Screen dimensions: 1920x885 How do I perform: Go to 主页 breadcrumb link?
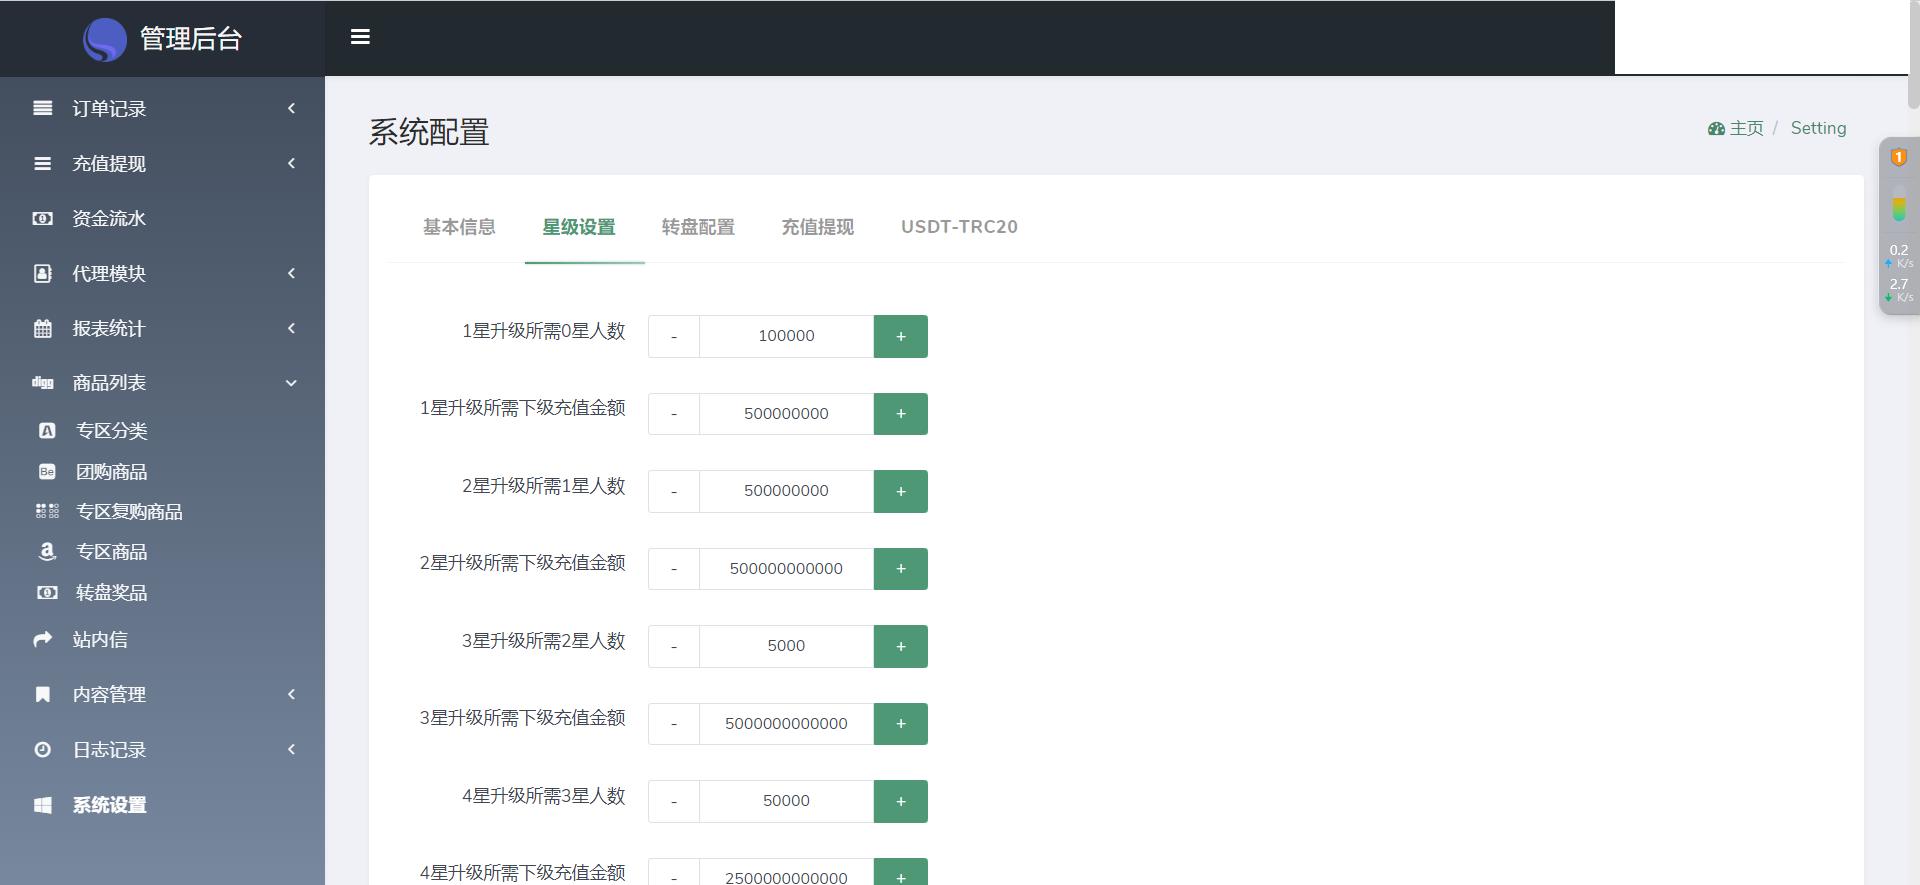[1746, 128]
